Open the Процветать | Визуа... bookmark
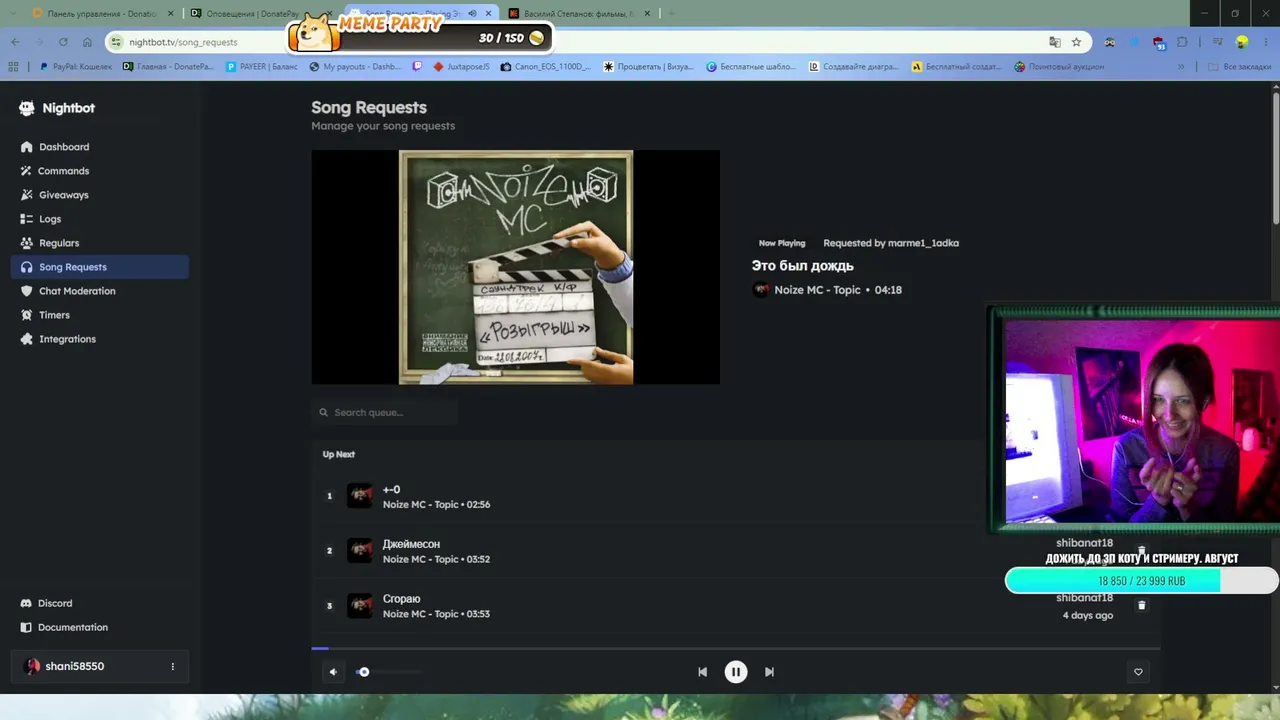1280x720 pixels. [x=648, y=67]
